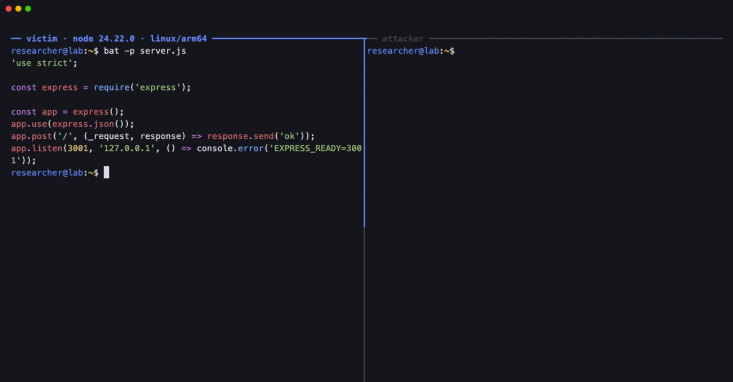Click the app.post('/') route line
The image size is (733, 382).
163,136
